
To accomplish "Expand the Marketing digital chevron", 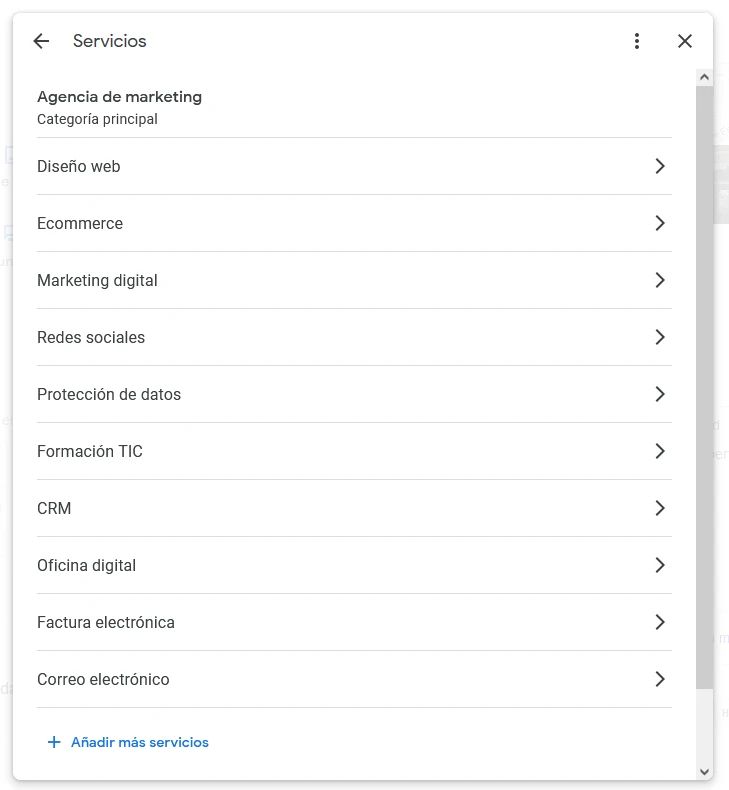I will (660, 280).
